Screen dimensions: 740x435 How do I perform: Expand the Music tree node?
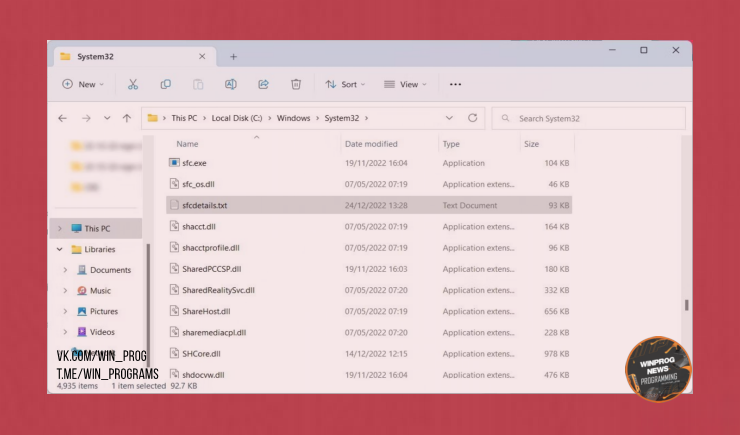pos(65,291)
